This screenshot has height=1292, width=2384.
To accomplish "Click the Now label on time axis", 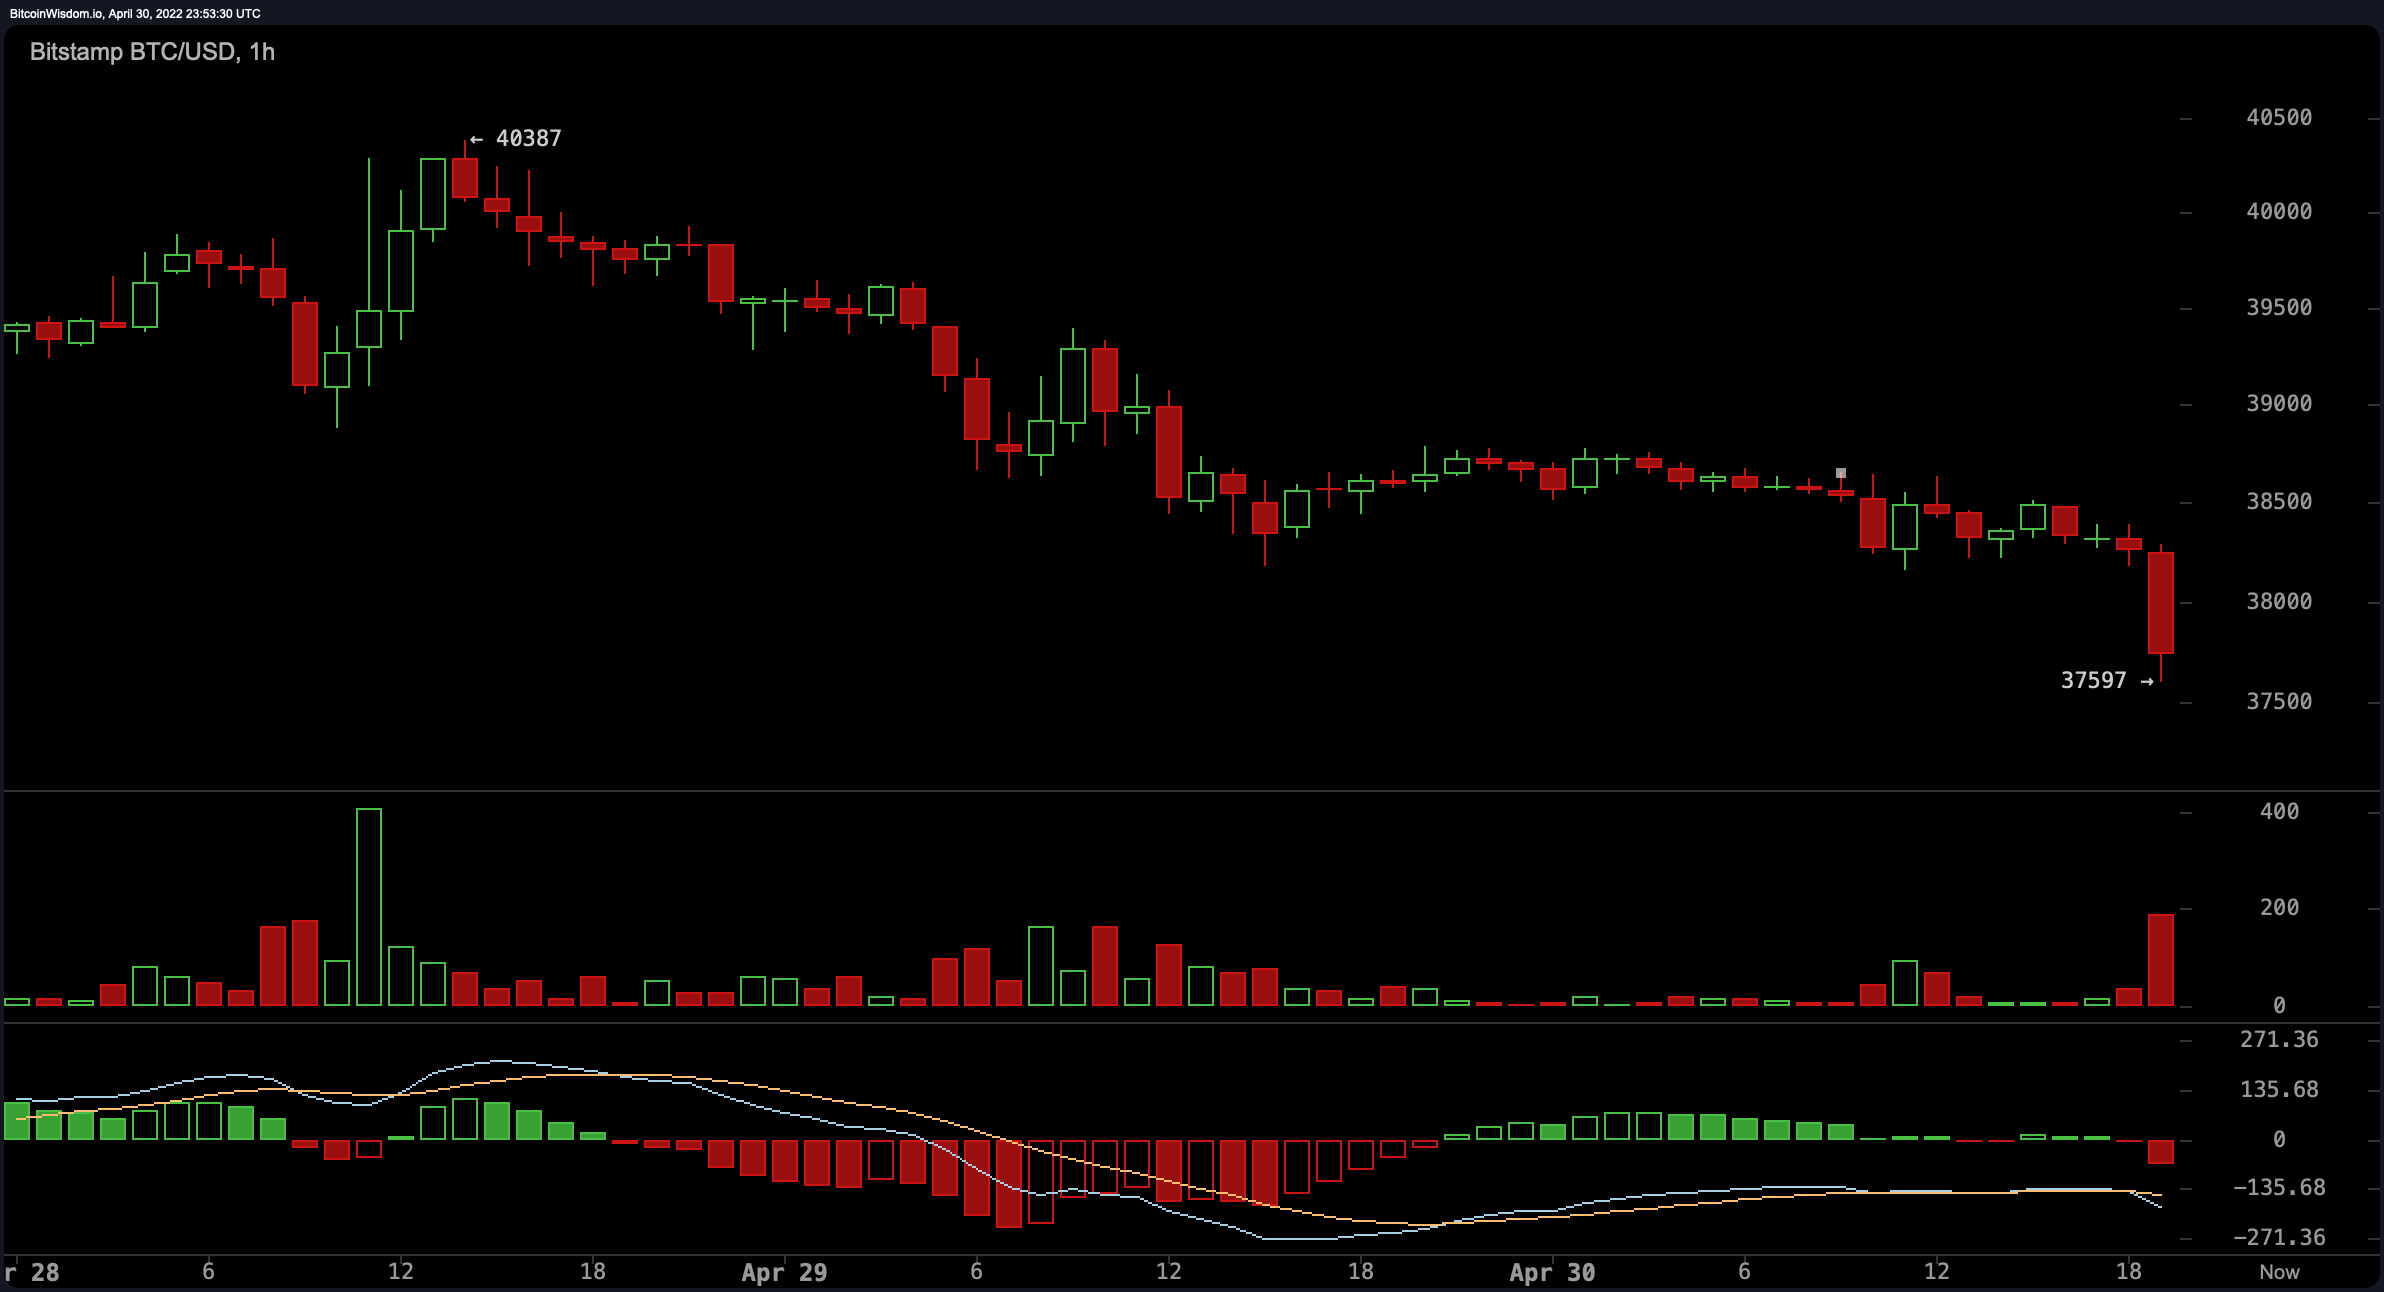I will [x=2279, y=1273].
